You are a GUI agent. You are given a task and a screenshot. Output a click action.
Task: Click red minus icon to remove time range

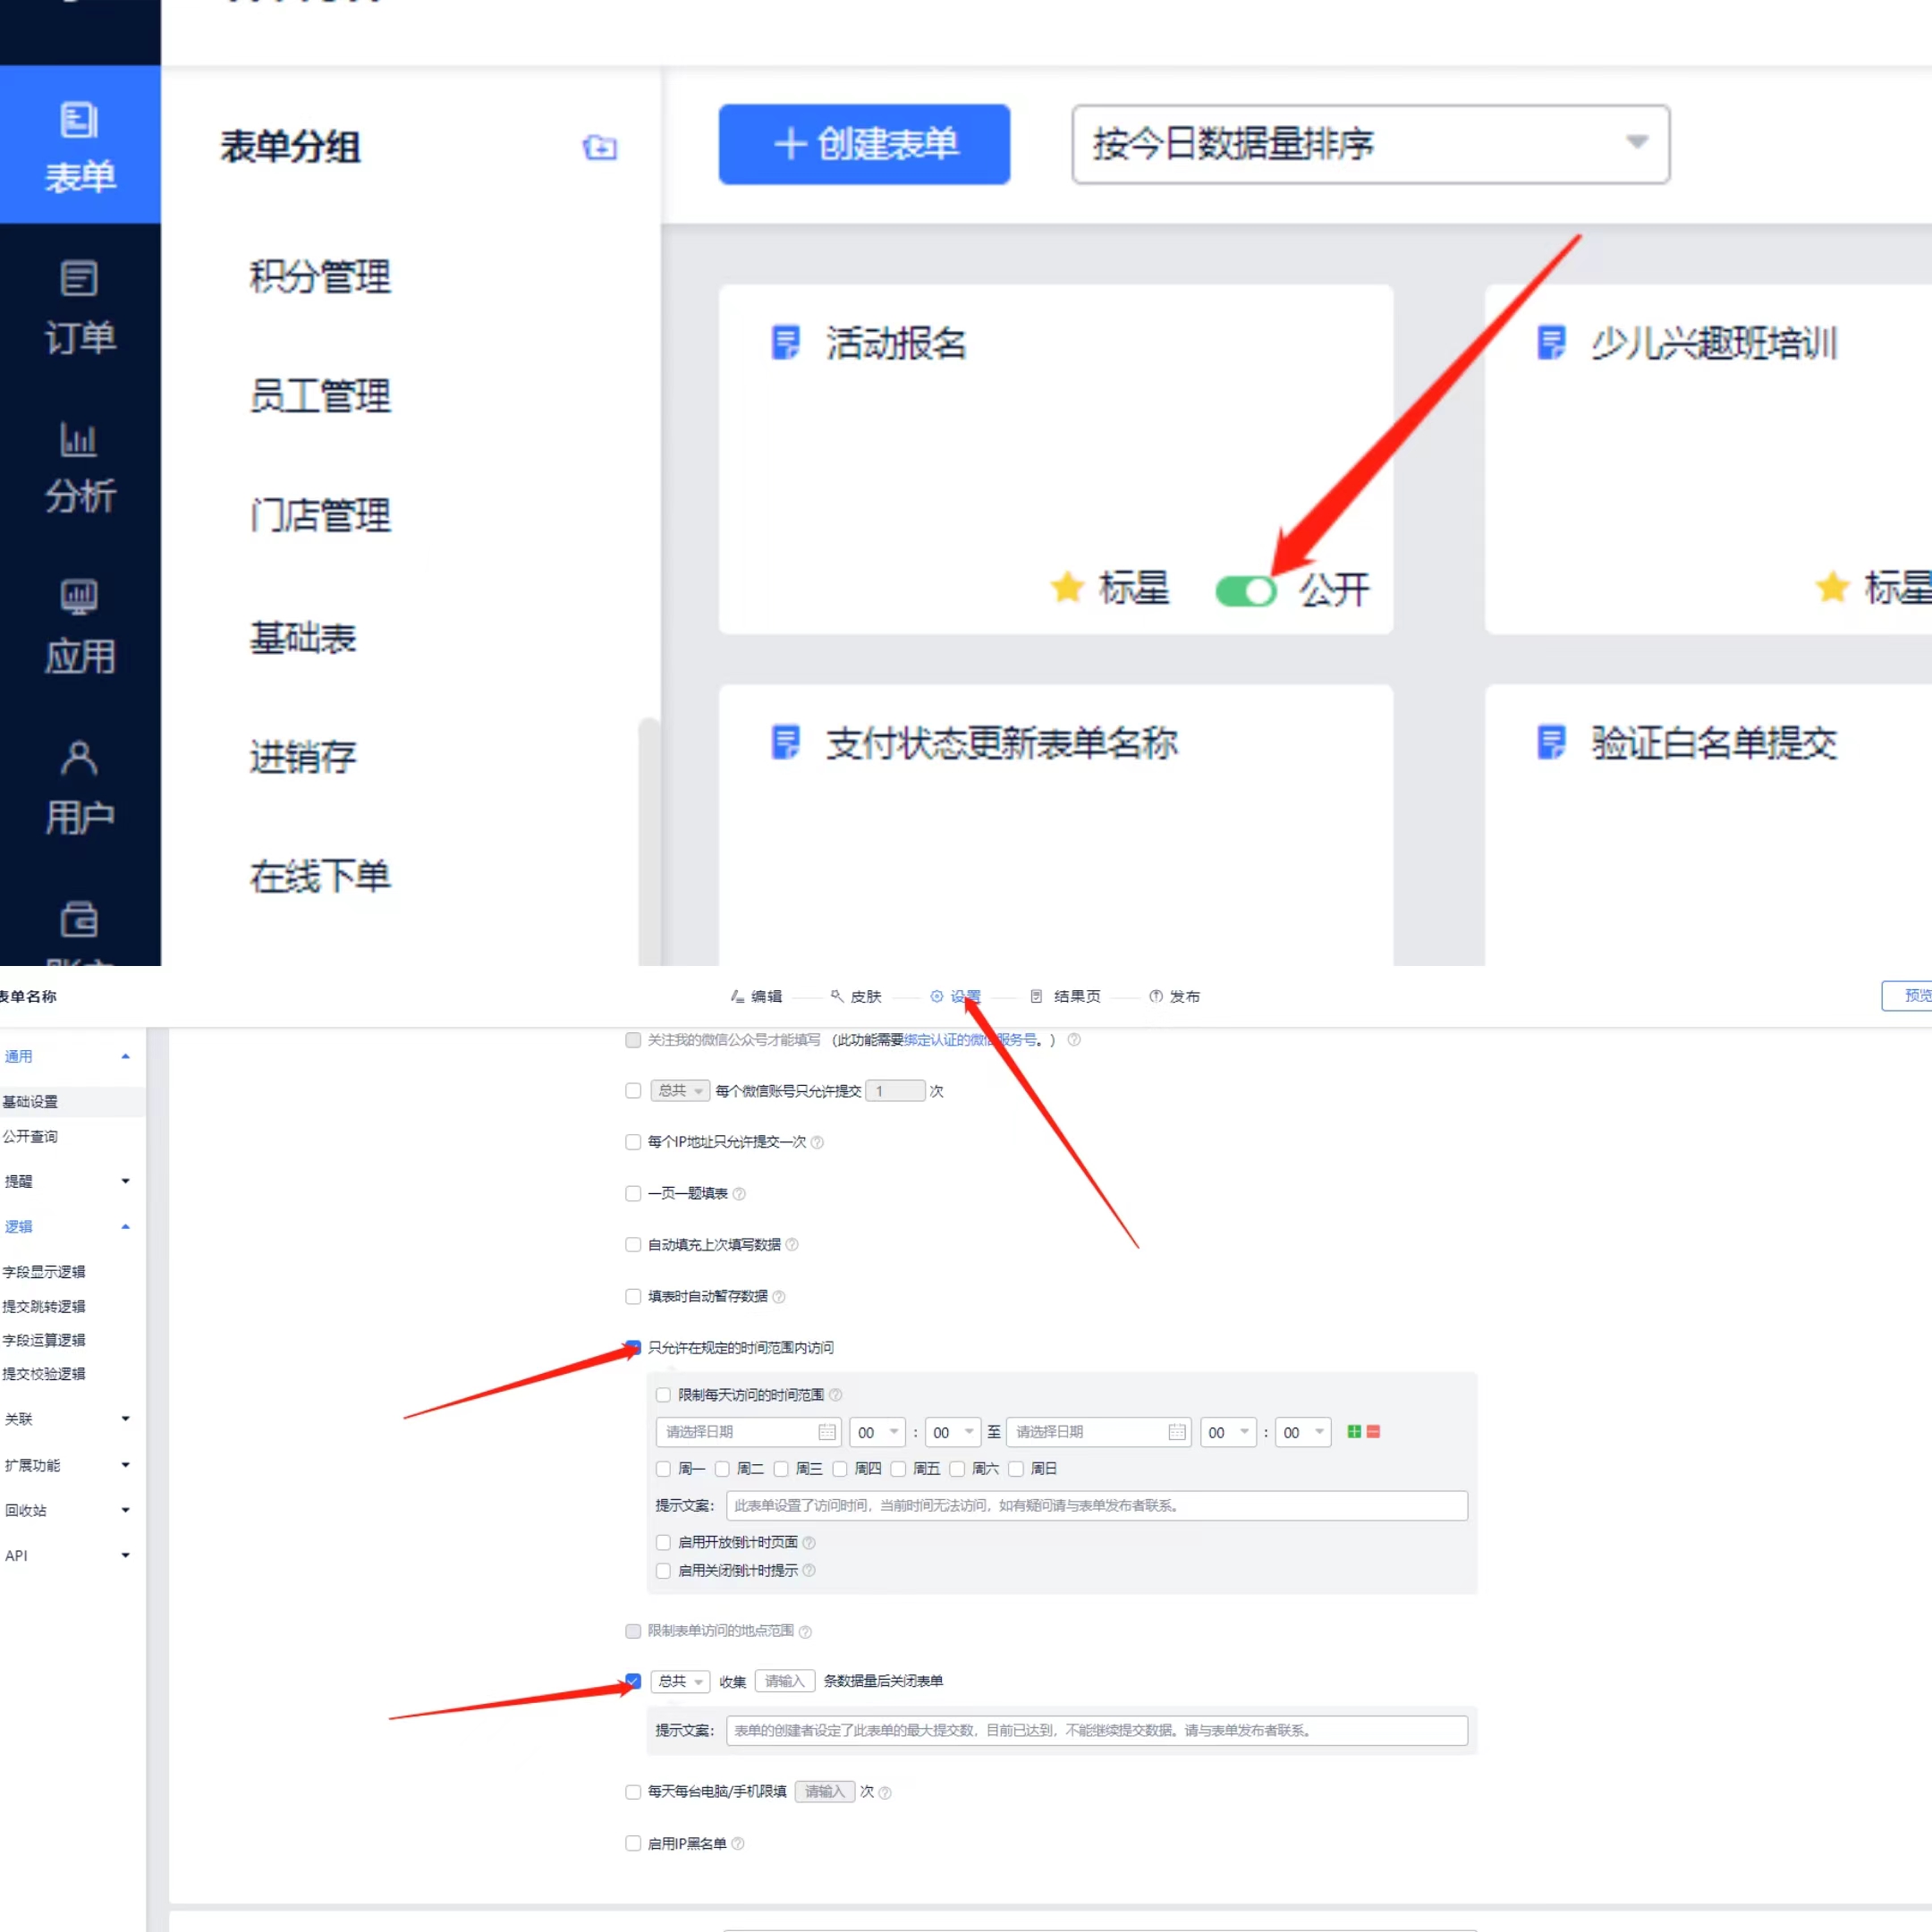click(x=1374, y=1432)
